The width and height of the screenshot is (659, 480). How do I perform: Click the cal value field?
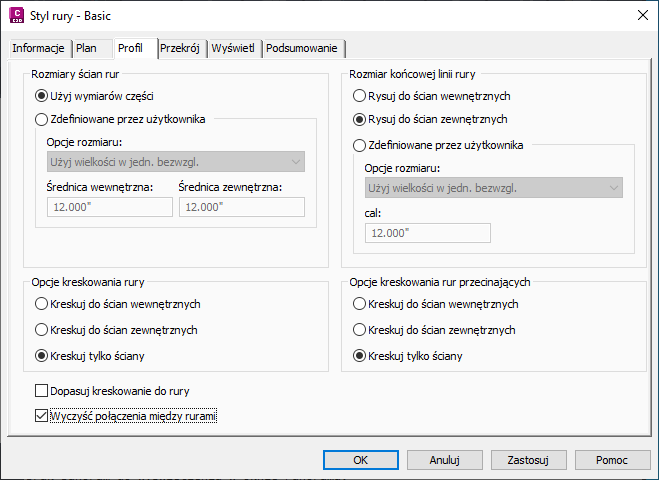tap(427, 232)
